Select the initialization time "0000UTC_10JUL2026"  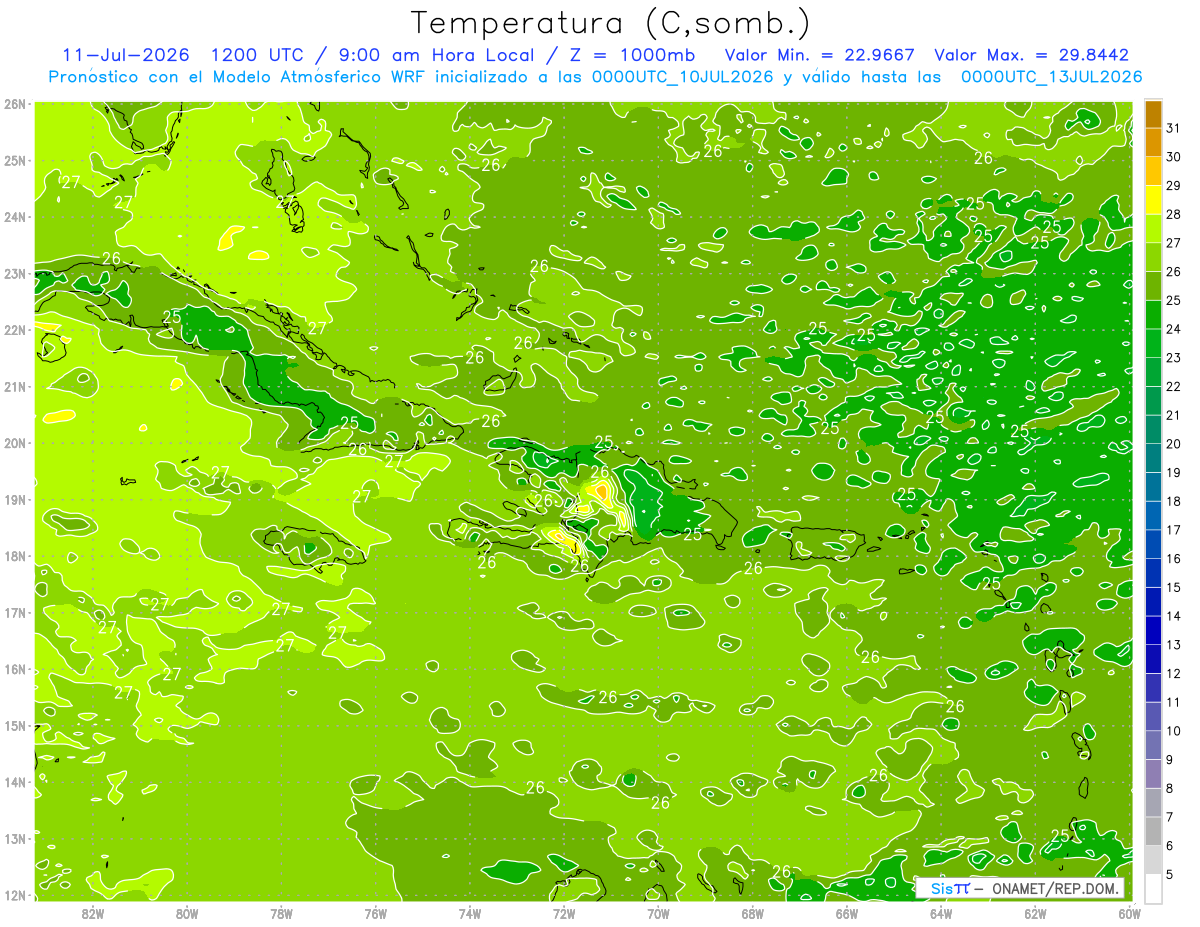point(683,77)
